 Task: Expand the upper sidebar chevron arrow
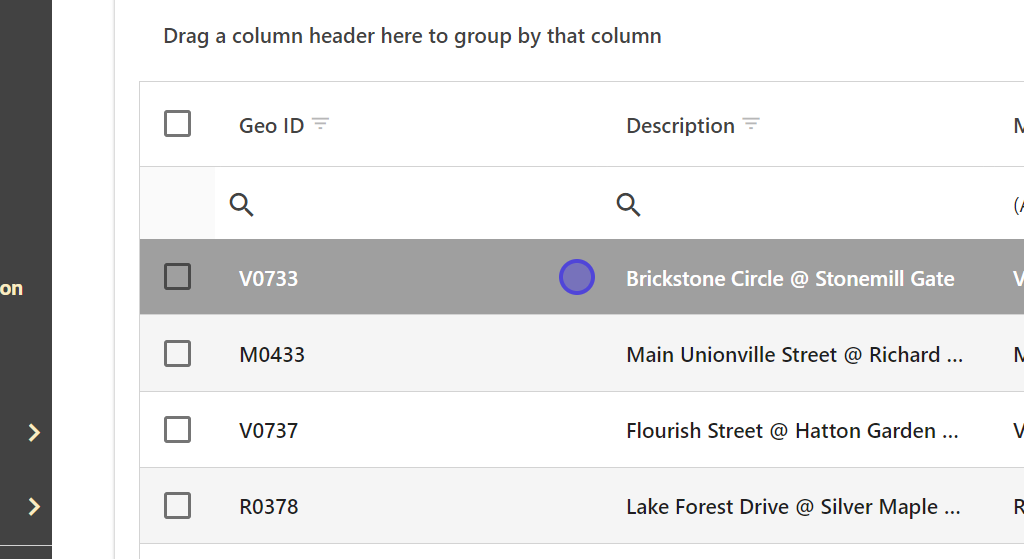[34, 432]
